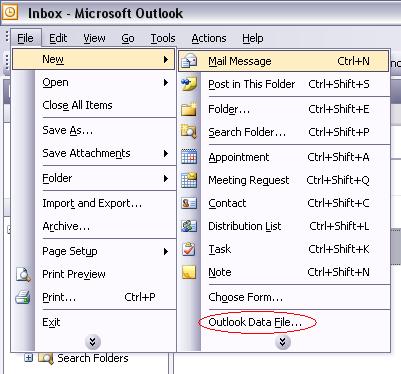Viewport: 401px width, 374px height.
Task: Open the Page Setup submenu arrow
Action: (x=166, y=252)
